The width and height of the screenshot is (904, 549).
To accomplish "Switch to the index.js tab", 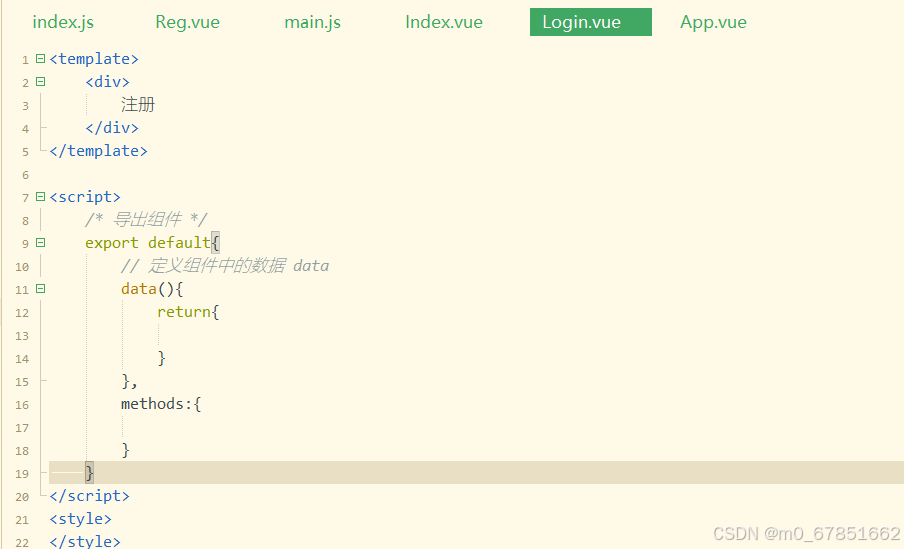I will tap(63, 22).
